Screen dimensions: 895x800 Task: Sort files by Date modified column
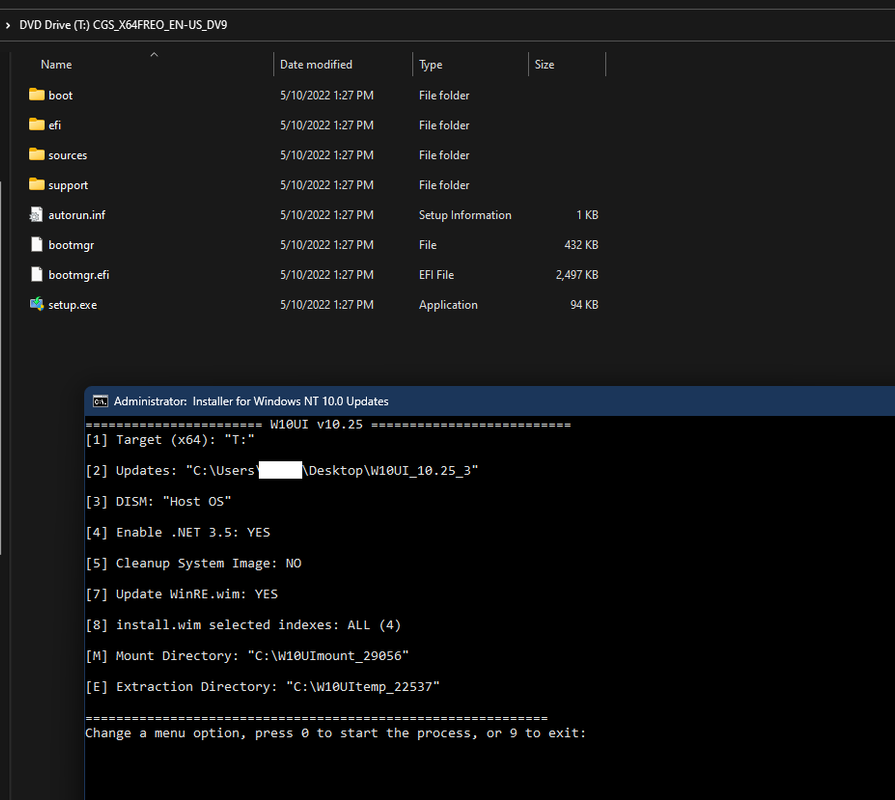316,64
